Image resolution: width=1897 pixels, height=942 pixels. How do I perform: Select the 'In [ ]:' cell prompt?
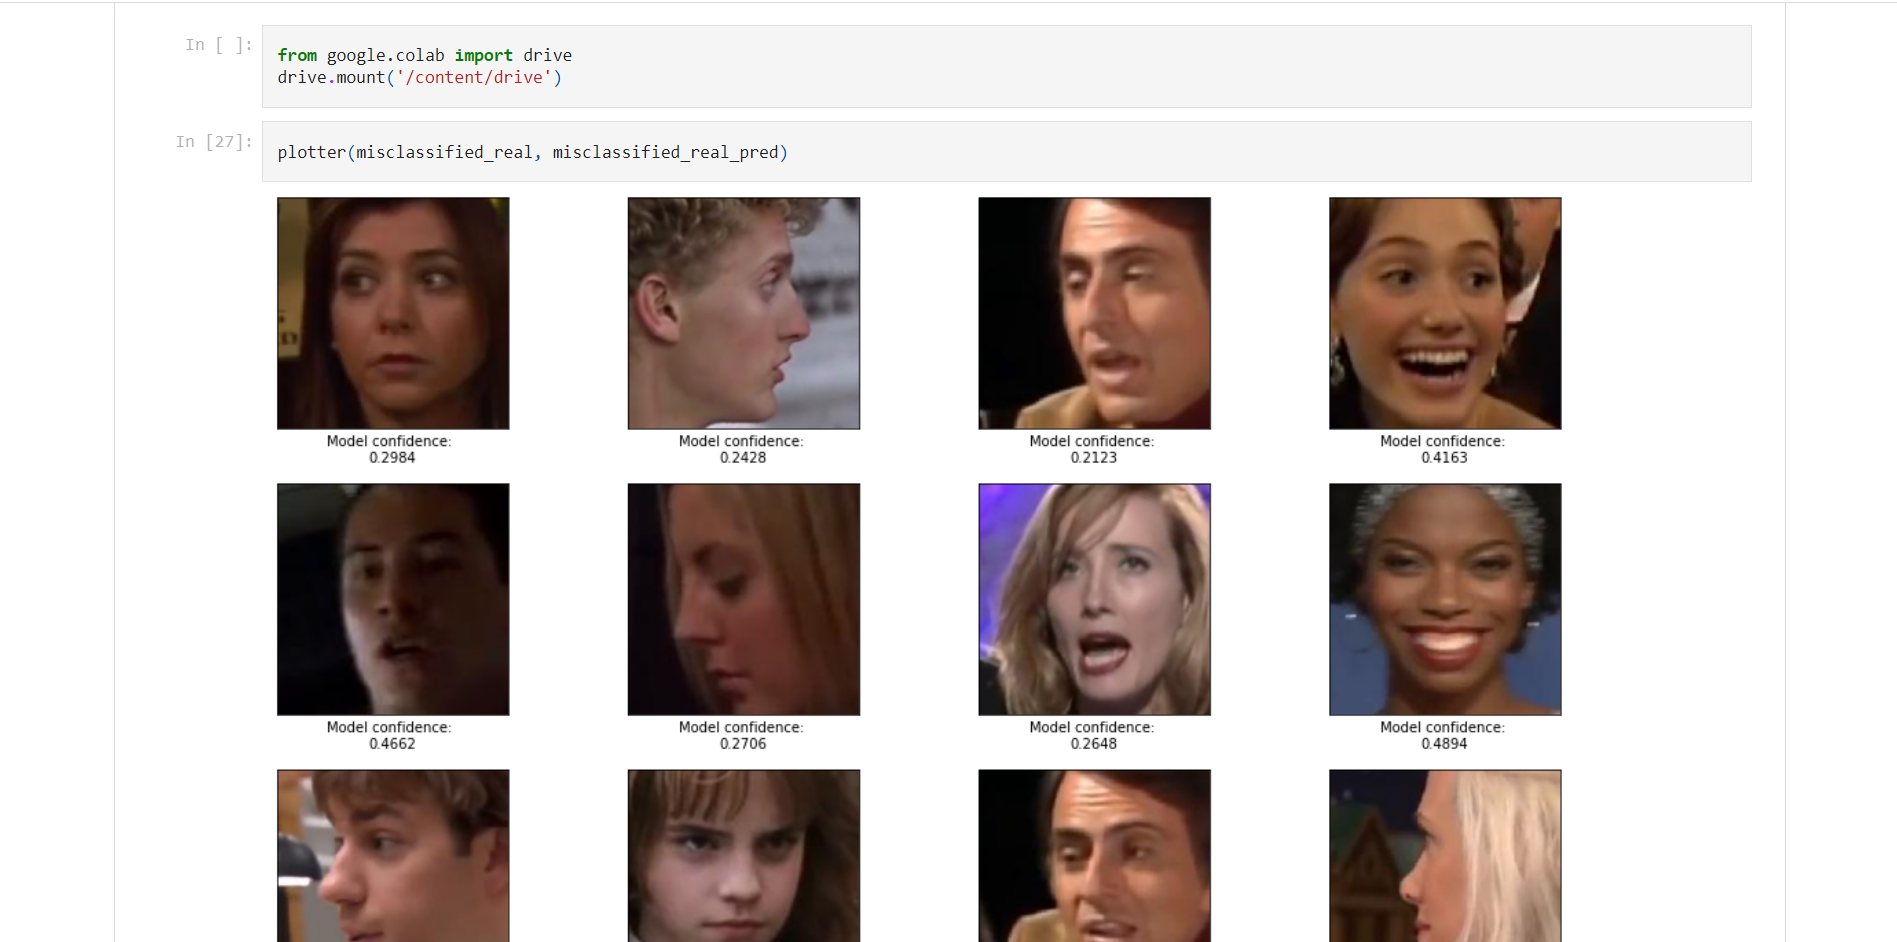tap(219, 45)
